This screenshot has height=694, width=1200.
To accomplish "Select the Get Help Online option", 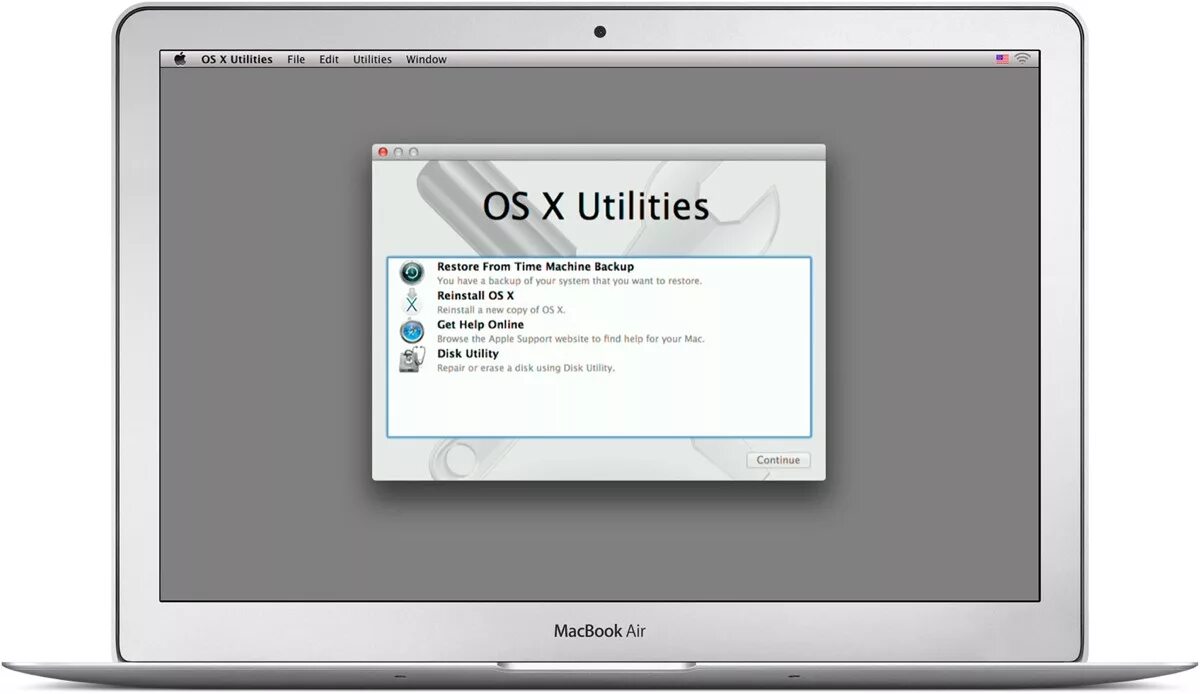I will point(480,324).
